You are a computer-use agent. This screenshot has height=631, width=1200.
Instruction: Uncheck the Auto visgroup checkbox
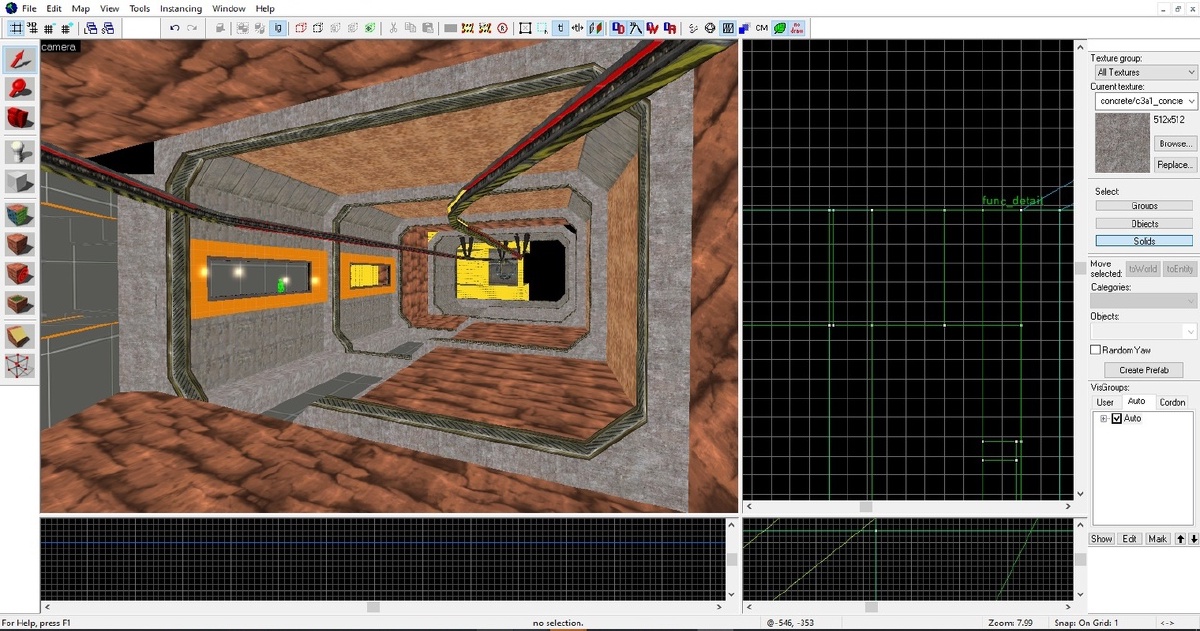[1117, 418]
